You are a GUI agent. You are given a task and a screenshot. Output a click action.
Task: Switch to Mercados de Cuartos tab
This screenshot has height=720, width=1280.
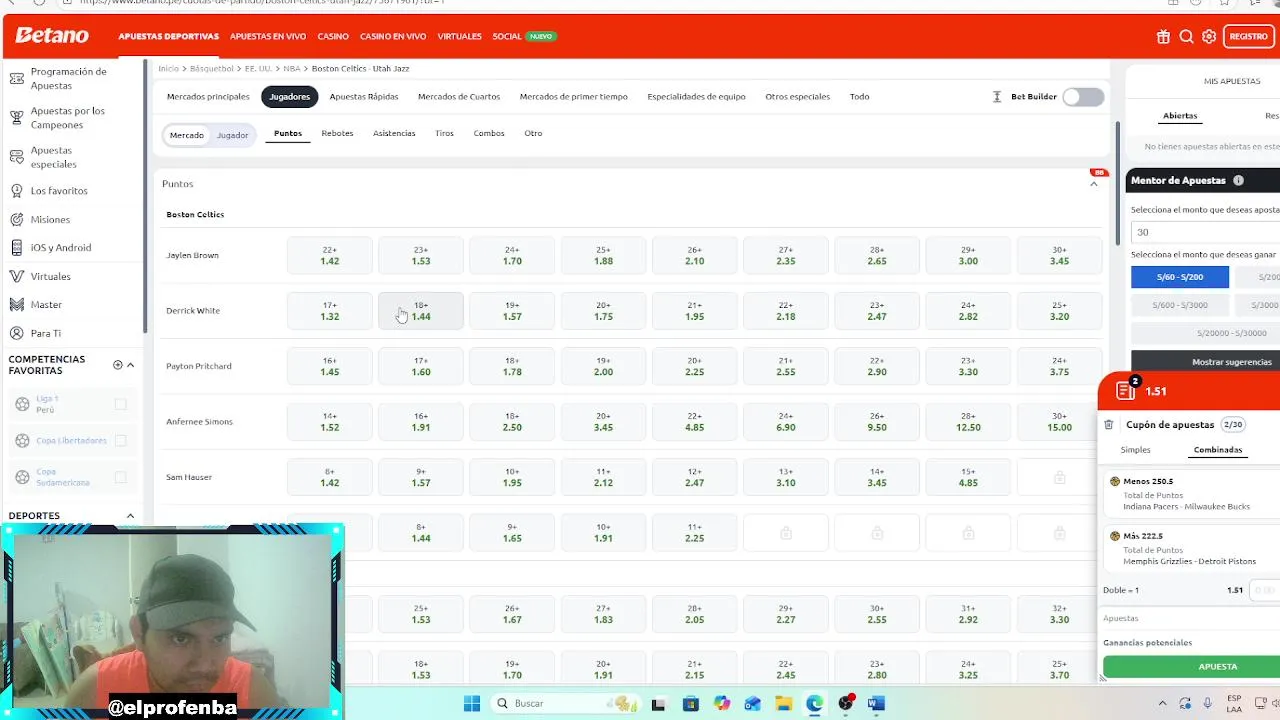[459, 97]
